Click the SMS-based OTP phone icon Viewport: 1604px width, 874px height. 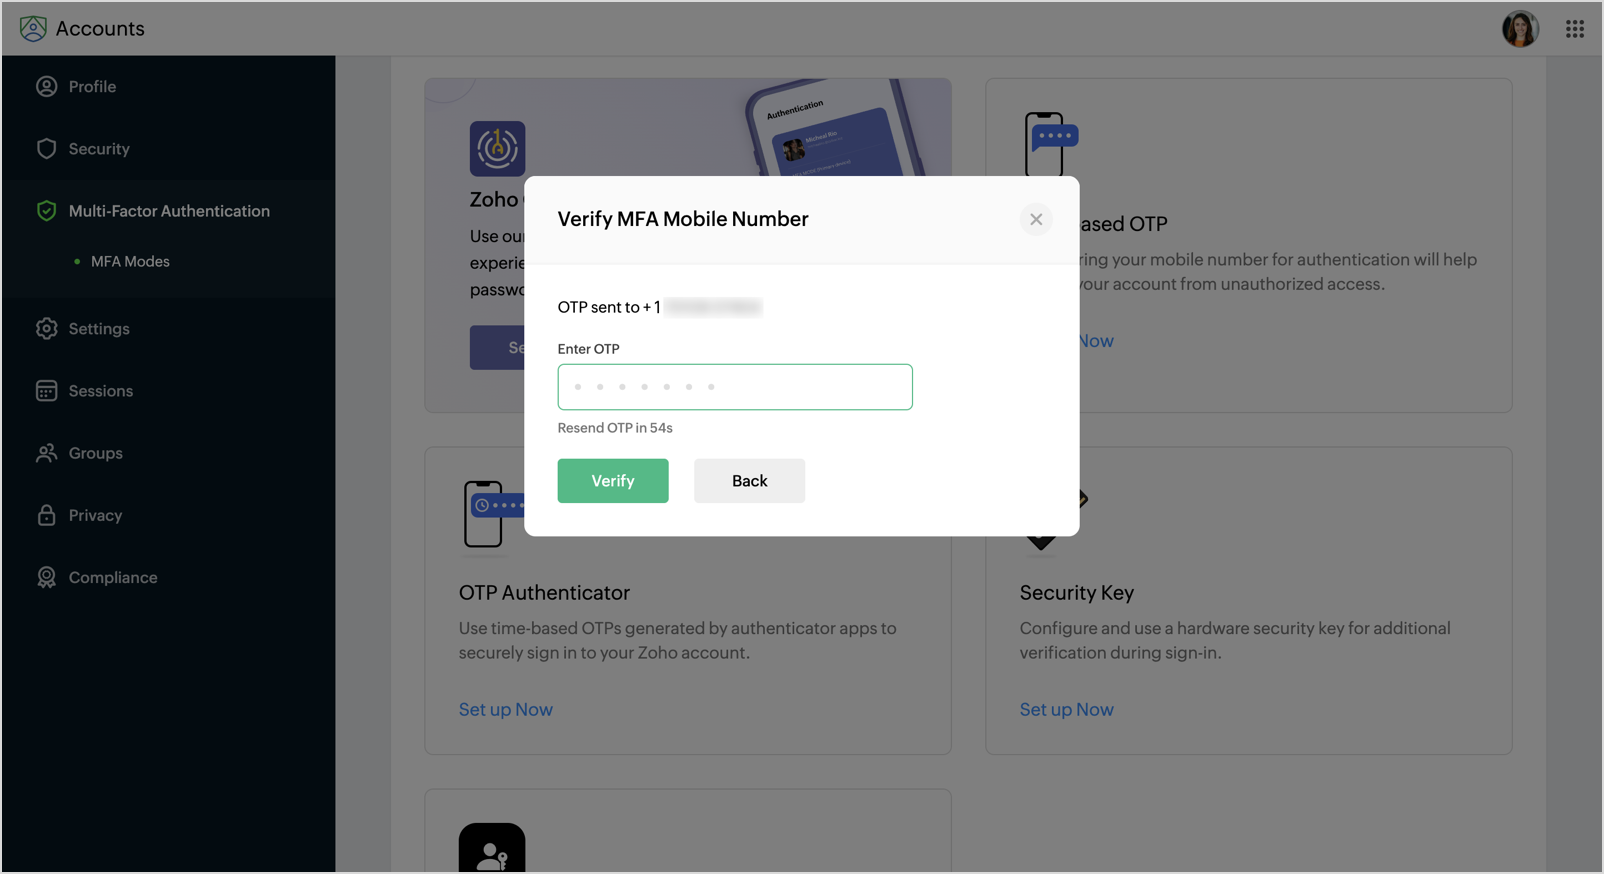click(1050, 143)
